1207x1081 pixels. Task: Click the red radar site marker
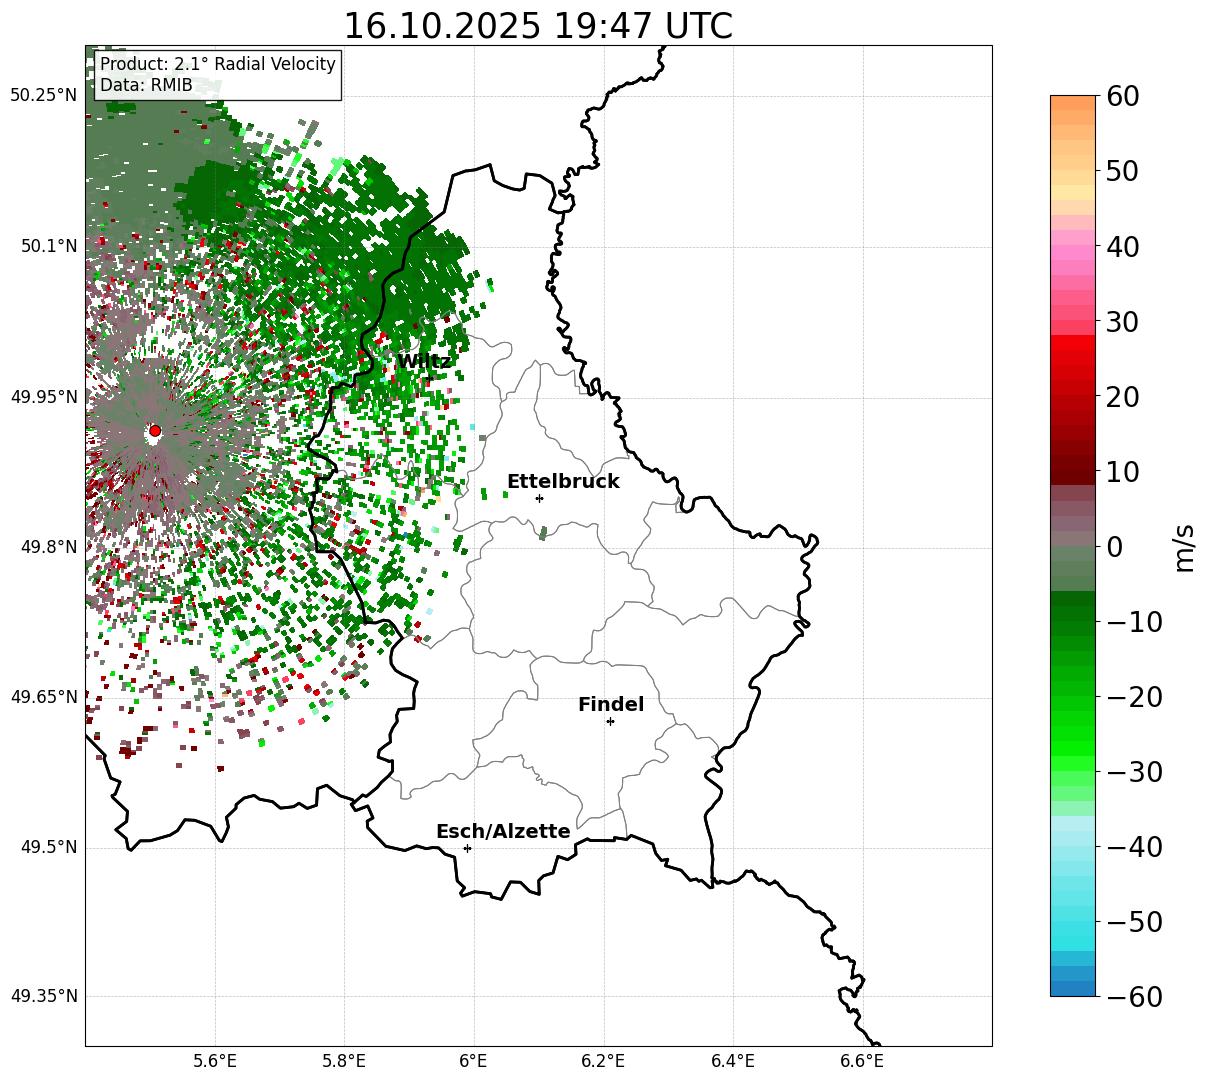(155, 431)
